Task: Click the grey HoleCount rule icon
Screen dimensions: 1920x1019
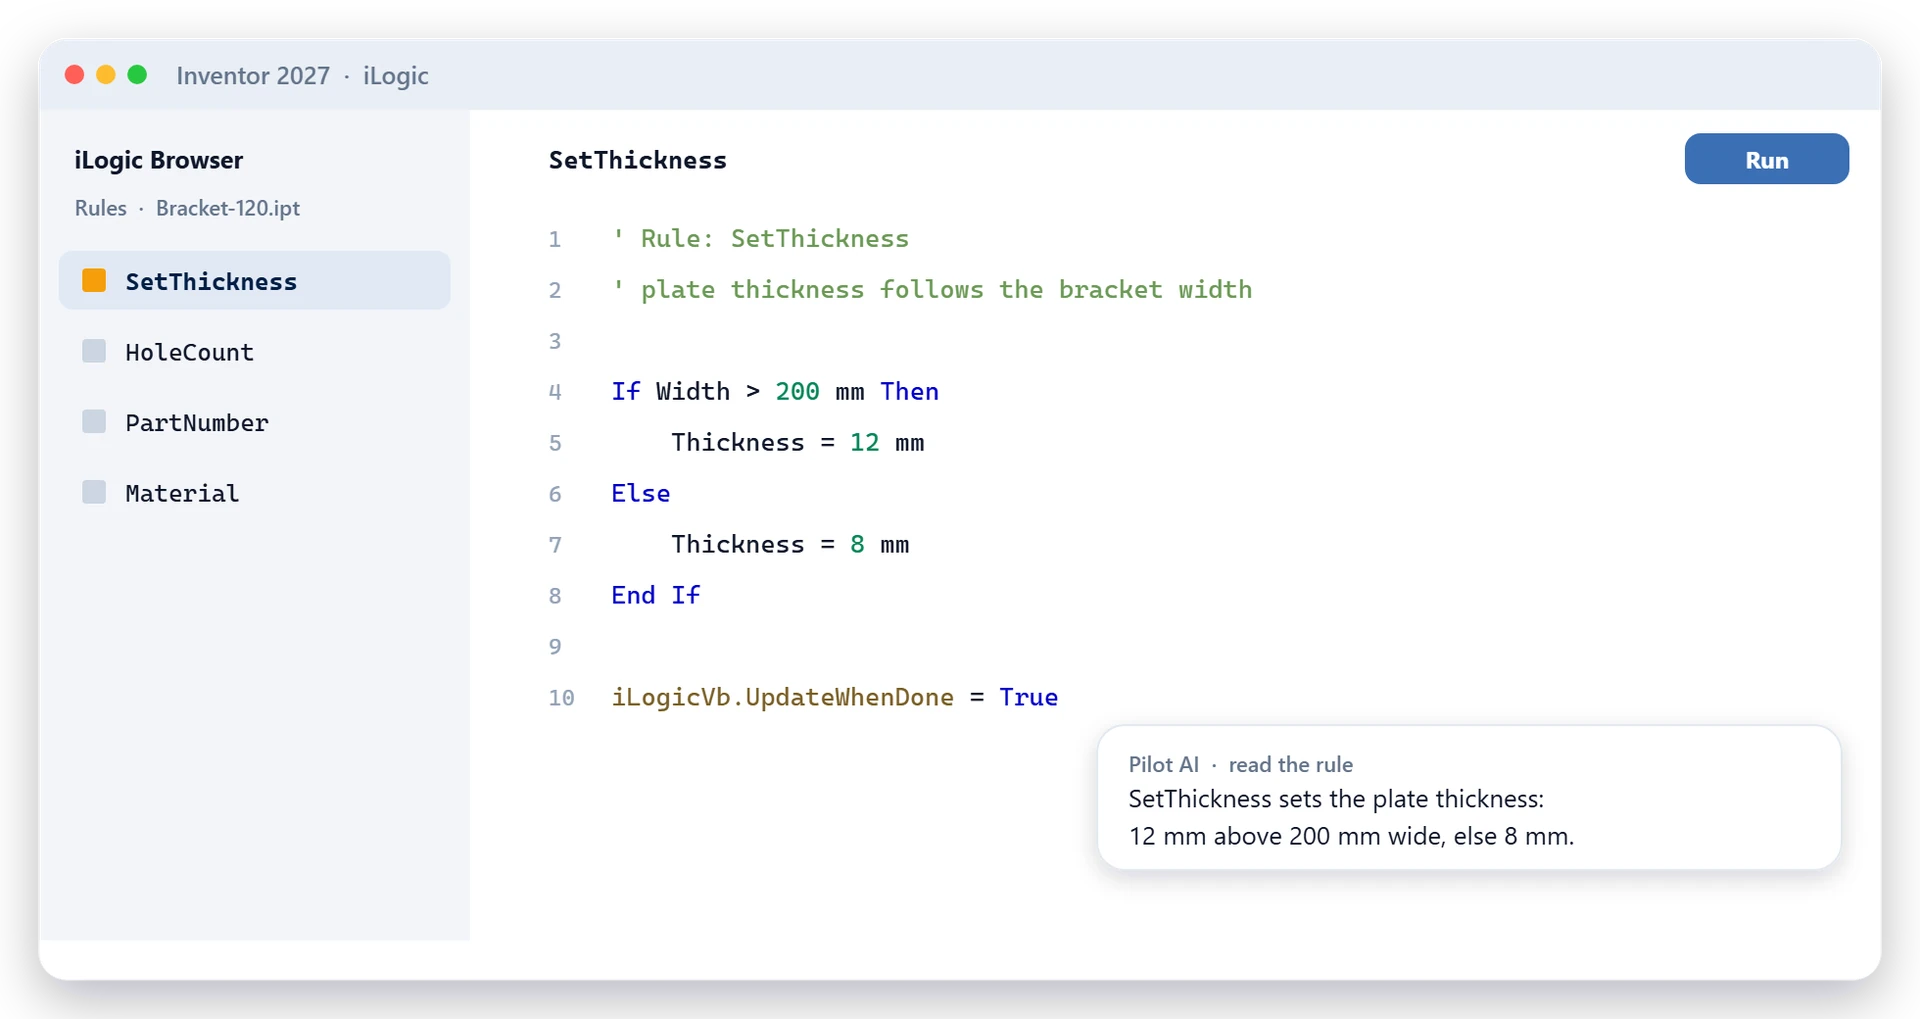Action: [x=94, y=351]
